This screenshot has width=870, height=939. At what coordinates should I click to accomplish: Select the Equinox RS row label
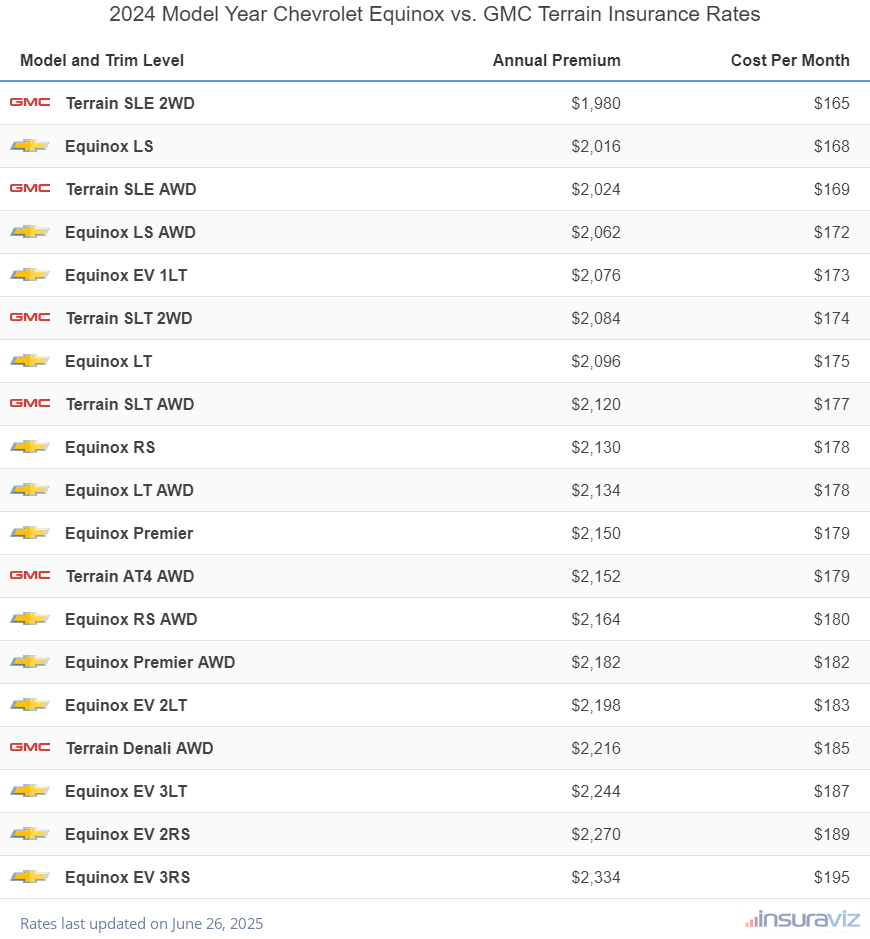pyautogui.click(x=110, y=447)
